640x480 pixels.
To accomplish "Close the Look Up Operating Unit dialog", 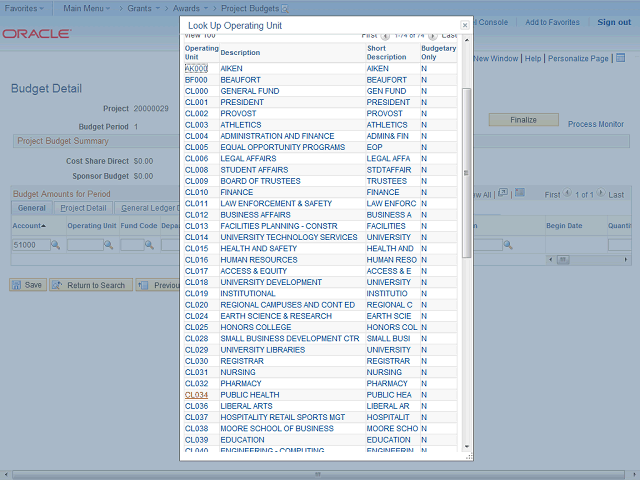I will click(464, 25).
